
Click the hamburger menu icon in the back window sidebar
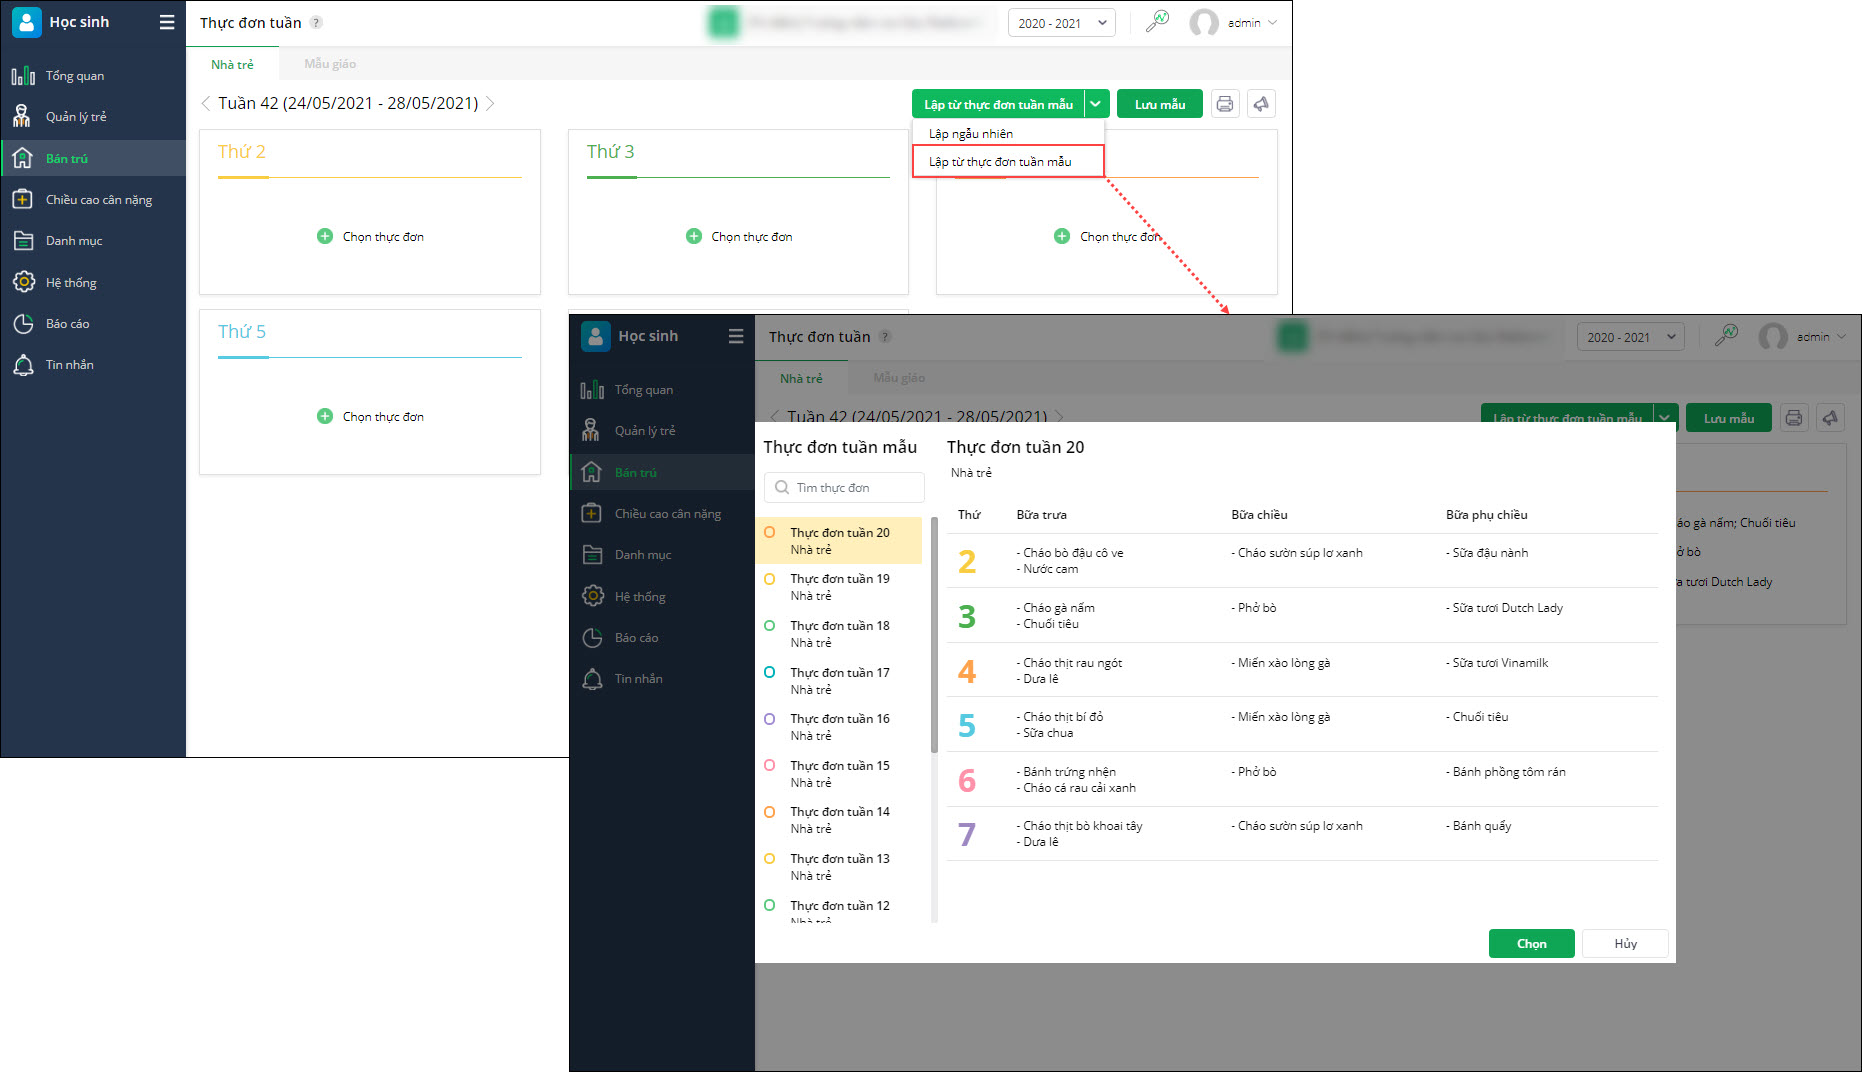pyautogui.click(x=167, y=22)
